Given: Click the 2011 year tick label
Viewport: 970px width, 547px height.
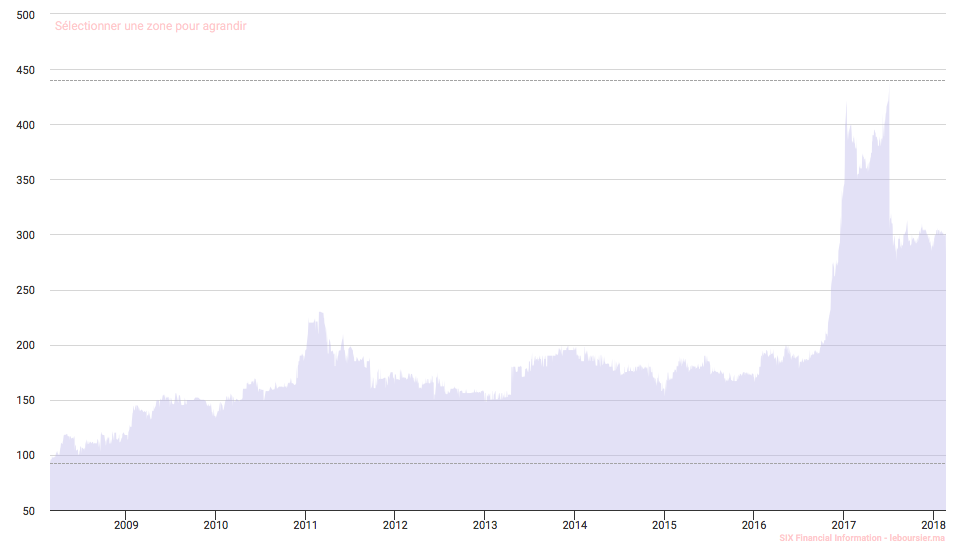Looking at the screenshot, I should [x=305, y=524].
